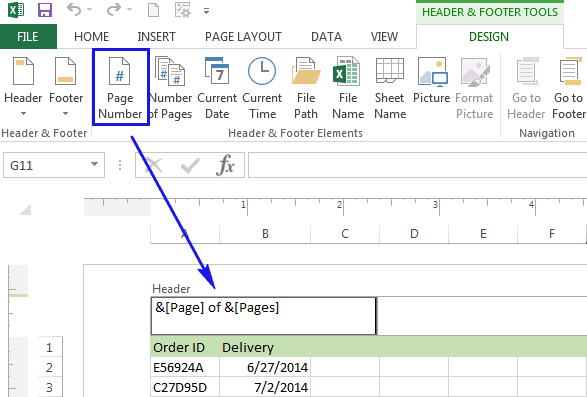This screenshot has height=397, width=587.
Task: Redo the last action
Action: [114, 10]
